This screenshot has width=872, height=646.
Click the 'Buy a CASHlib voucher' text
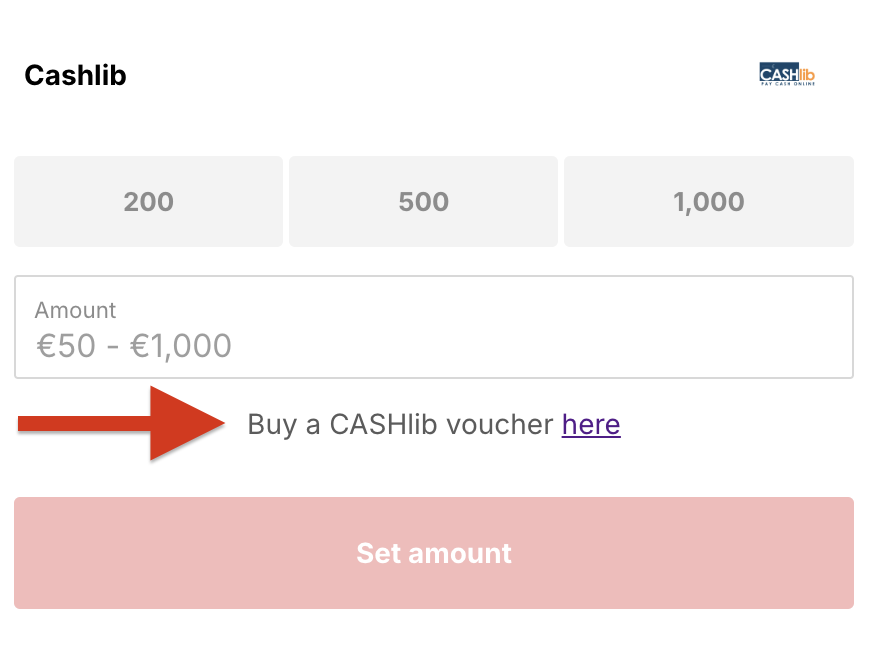coord(400,425)
